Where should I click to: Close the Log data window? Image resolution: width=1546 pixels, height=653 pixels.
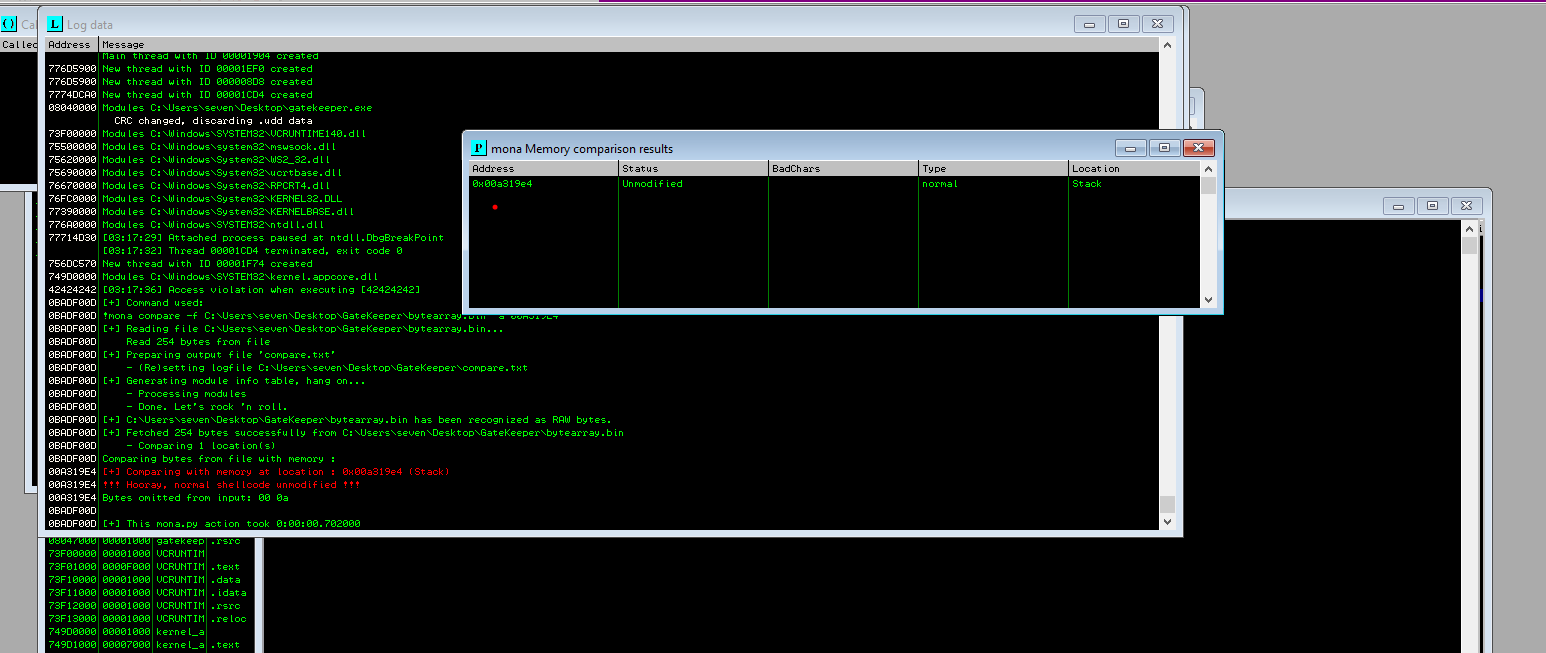[x=1157, y=24]
